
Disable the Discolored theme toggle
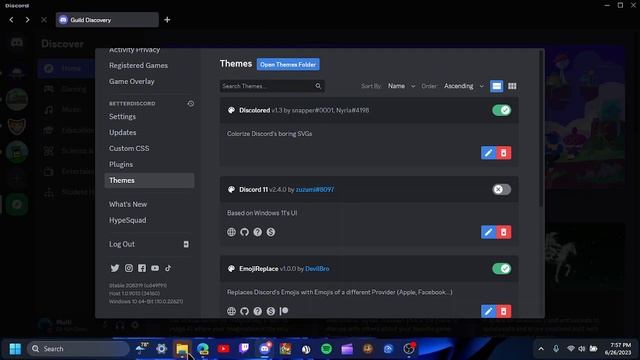coord(501,110)
